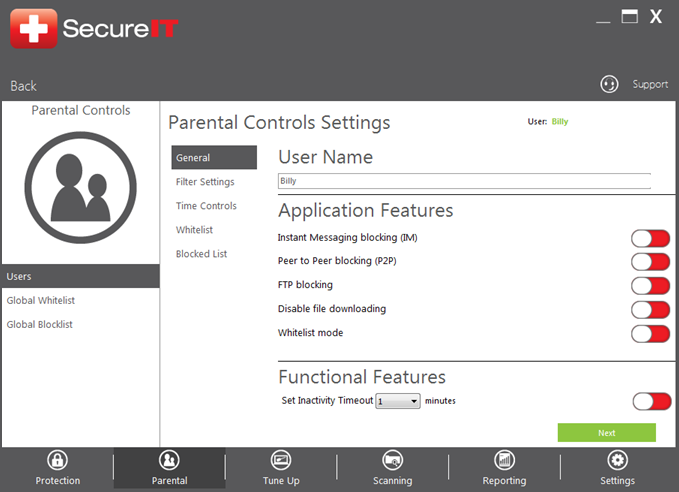Screen dimensions: 679x492
Task: Open the Scanning folder icon
Action: (393, 460)
